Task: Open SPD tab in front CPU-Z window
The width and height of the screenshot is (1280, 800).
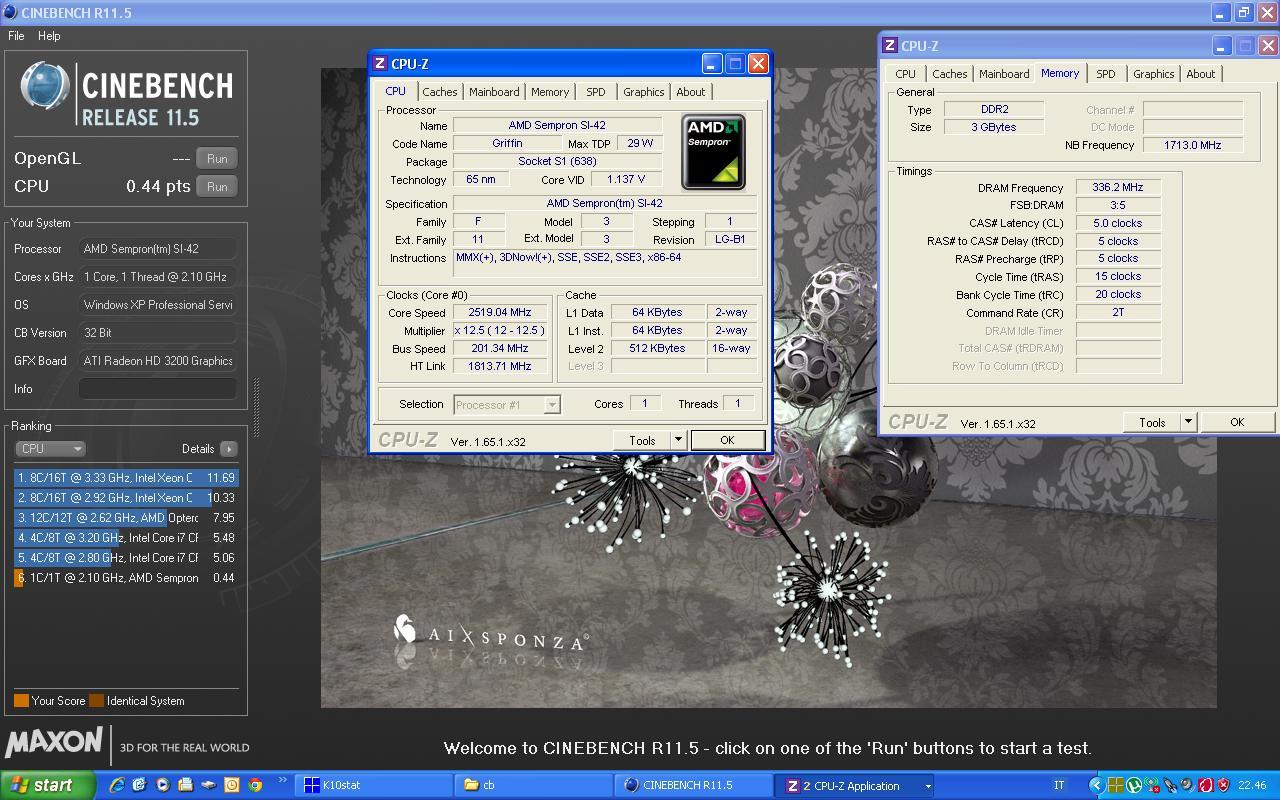Action: 596,92
